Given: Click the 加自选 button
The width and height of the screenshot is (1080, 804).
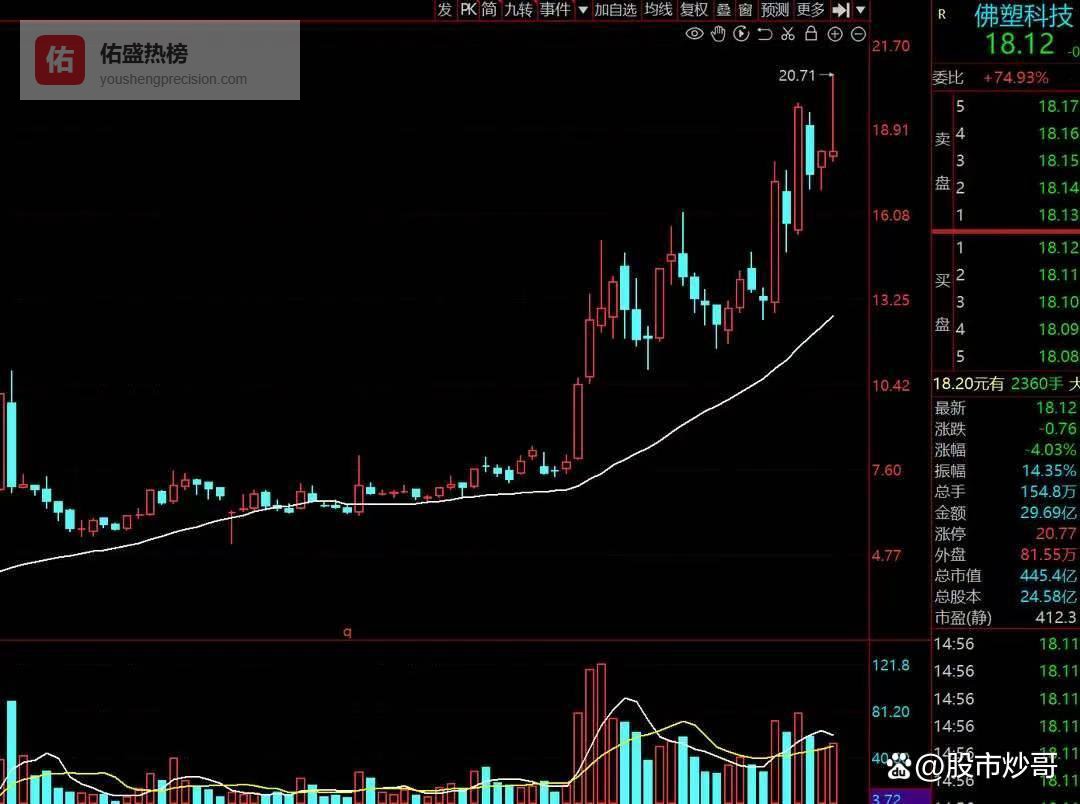Looking at the screenshot, I should click(615, 10).
